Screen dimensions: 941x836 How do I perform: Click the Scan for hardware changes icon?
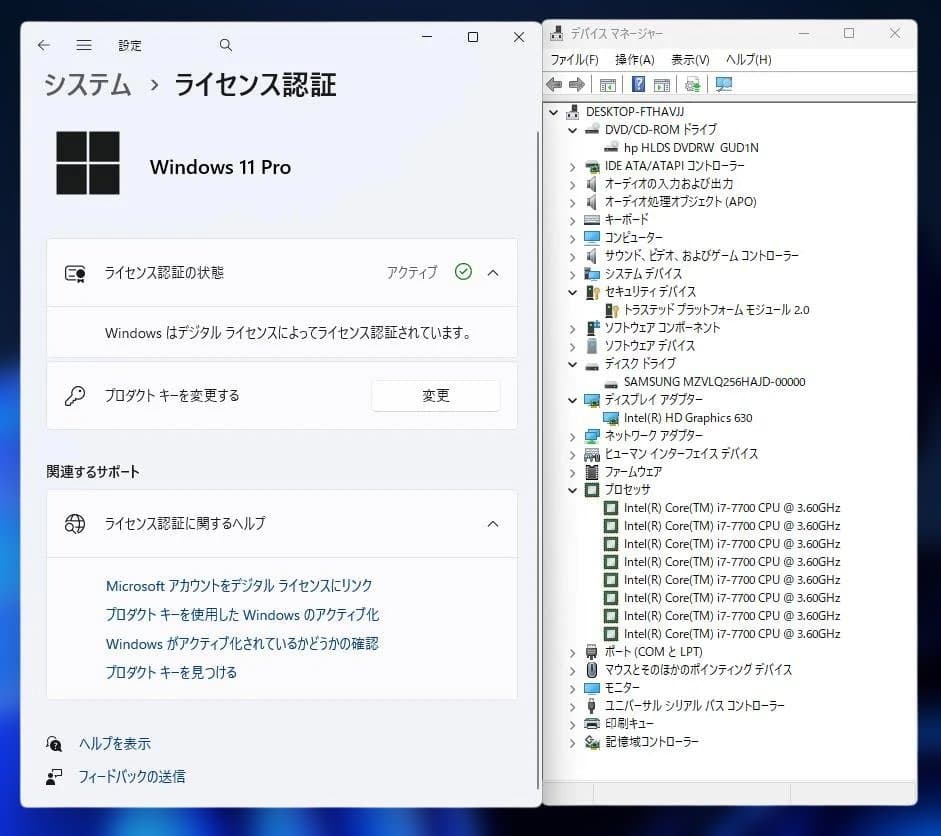[x=692, y=84]
